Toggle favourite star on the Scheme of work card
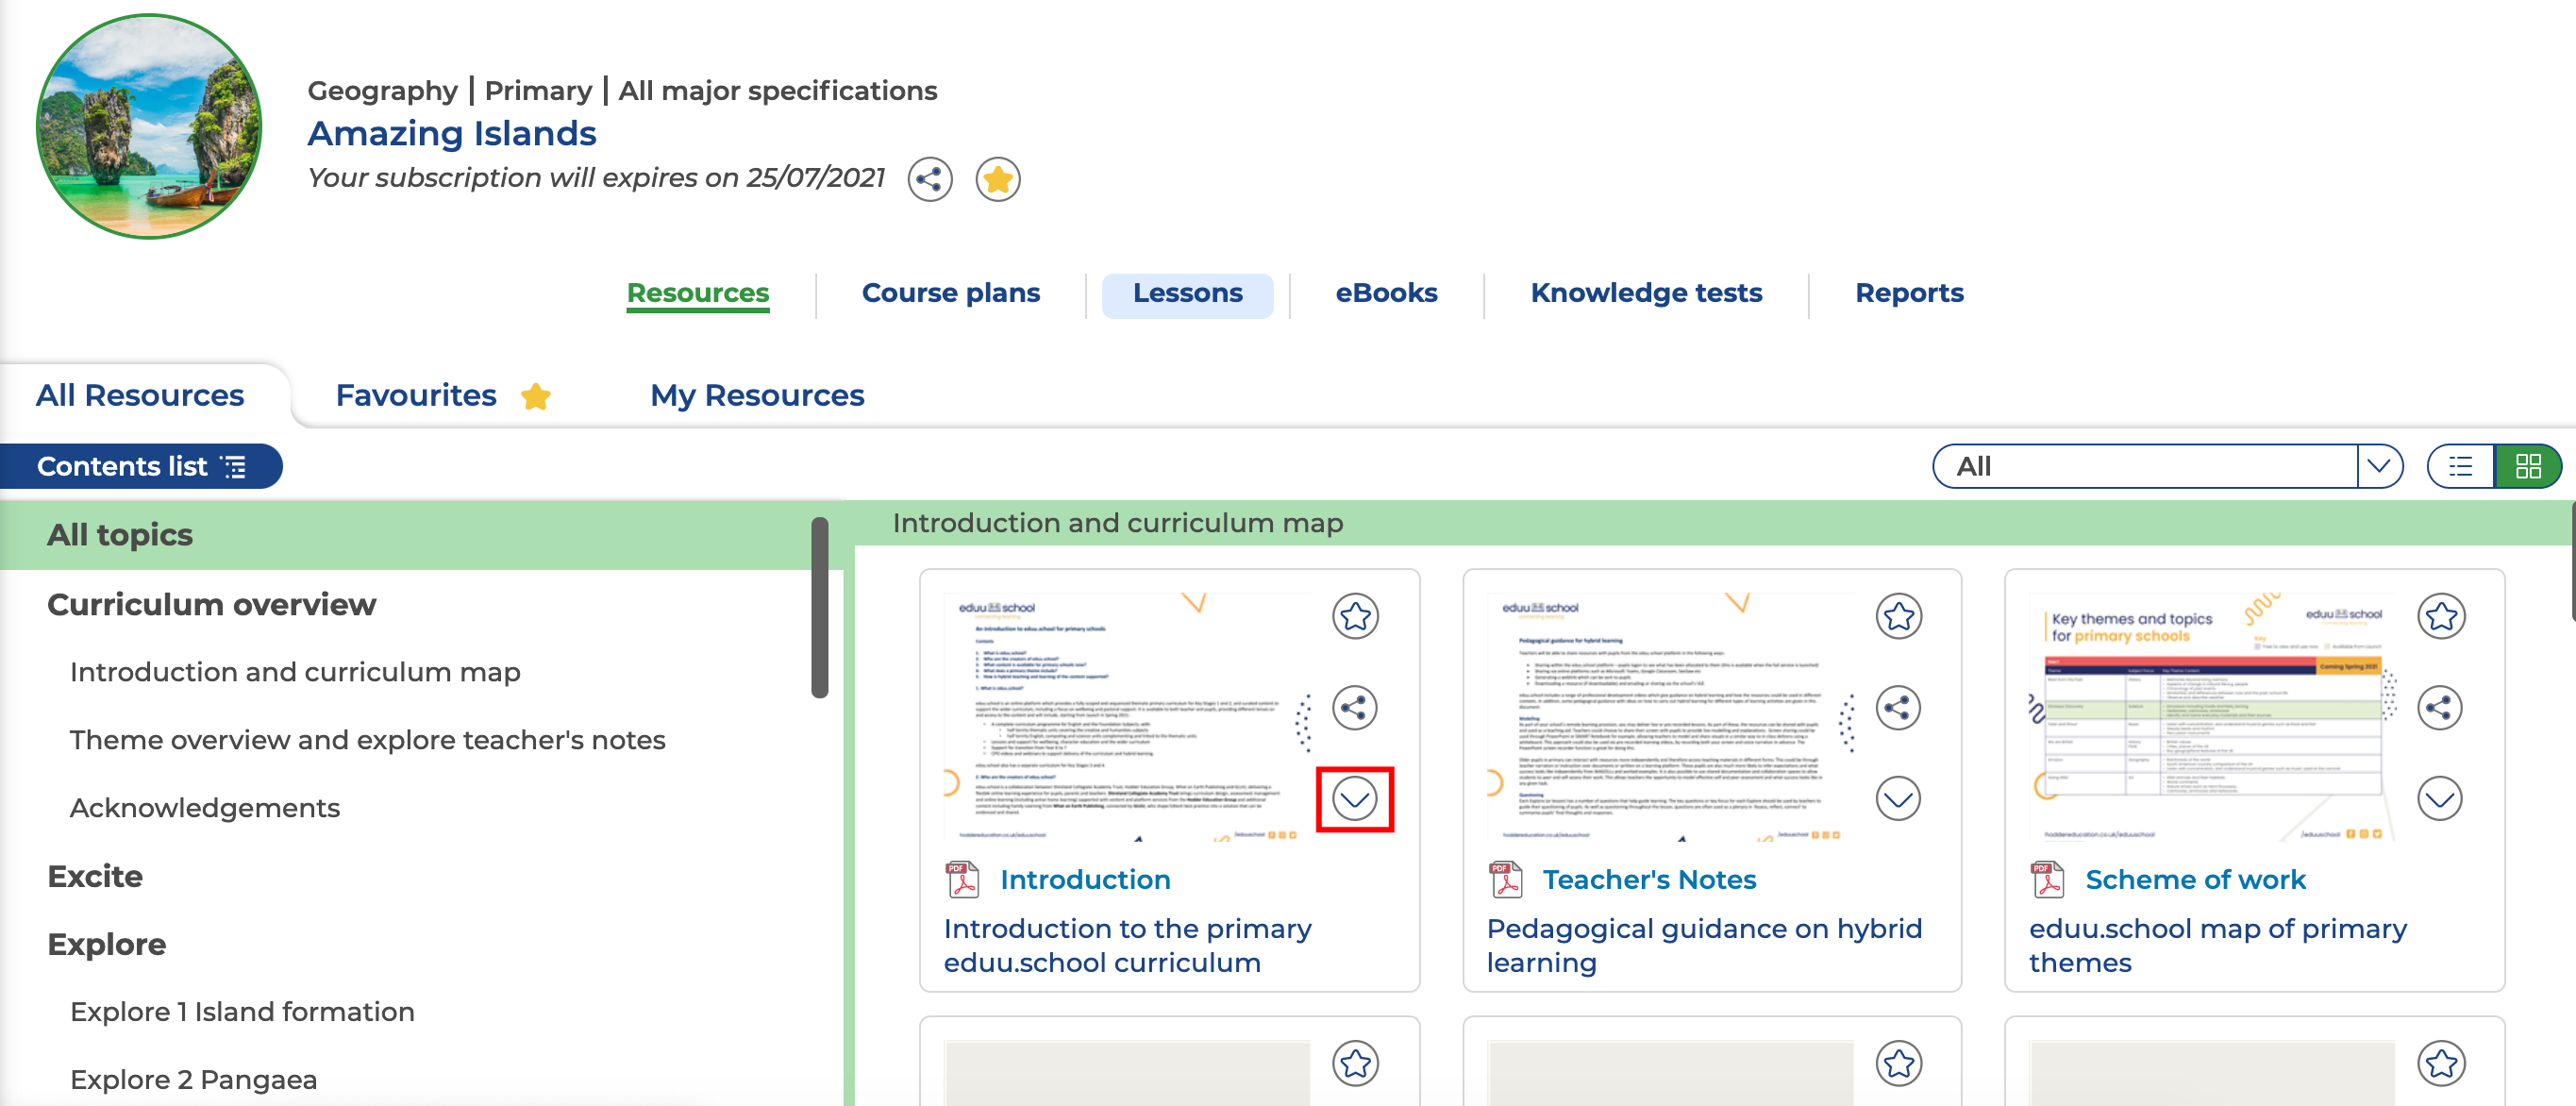Image resolution: width=2576 pixels, height=1106 pixels. pos(2440,617)
